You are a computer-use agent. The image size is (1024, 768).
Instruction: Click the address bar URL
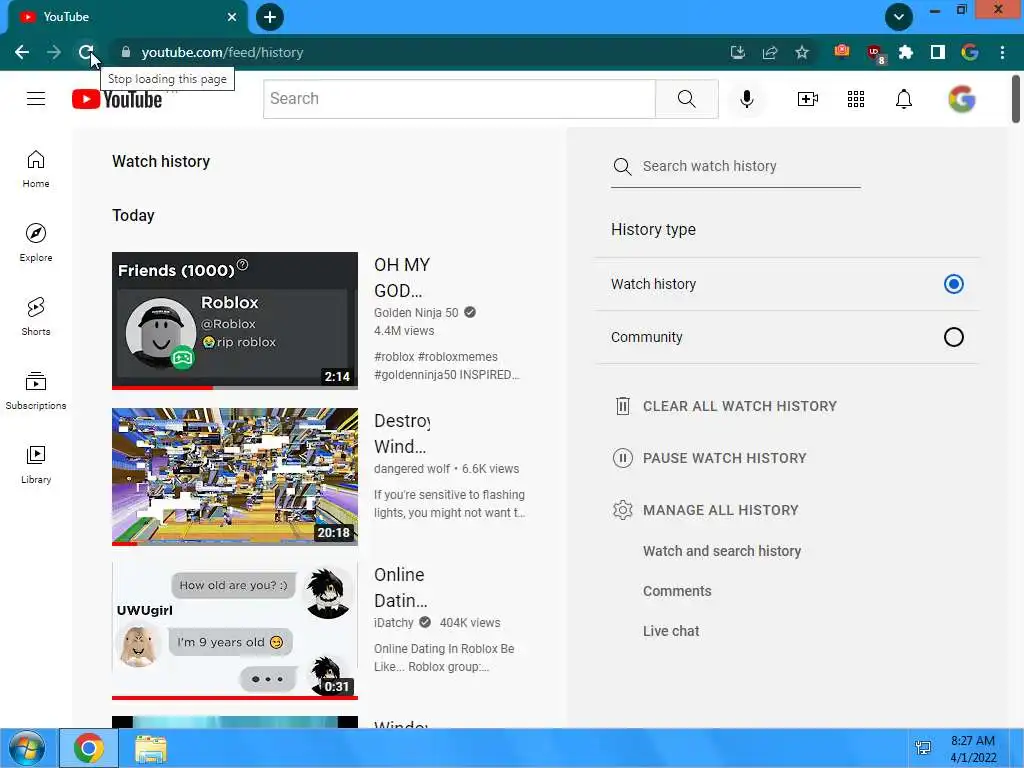pos(222,52)
